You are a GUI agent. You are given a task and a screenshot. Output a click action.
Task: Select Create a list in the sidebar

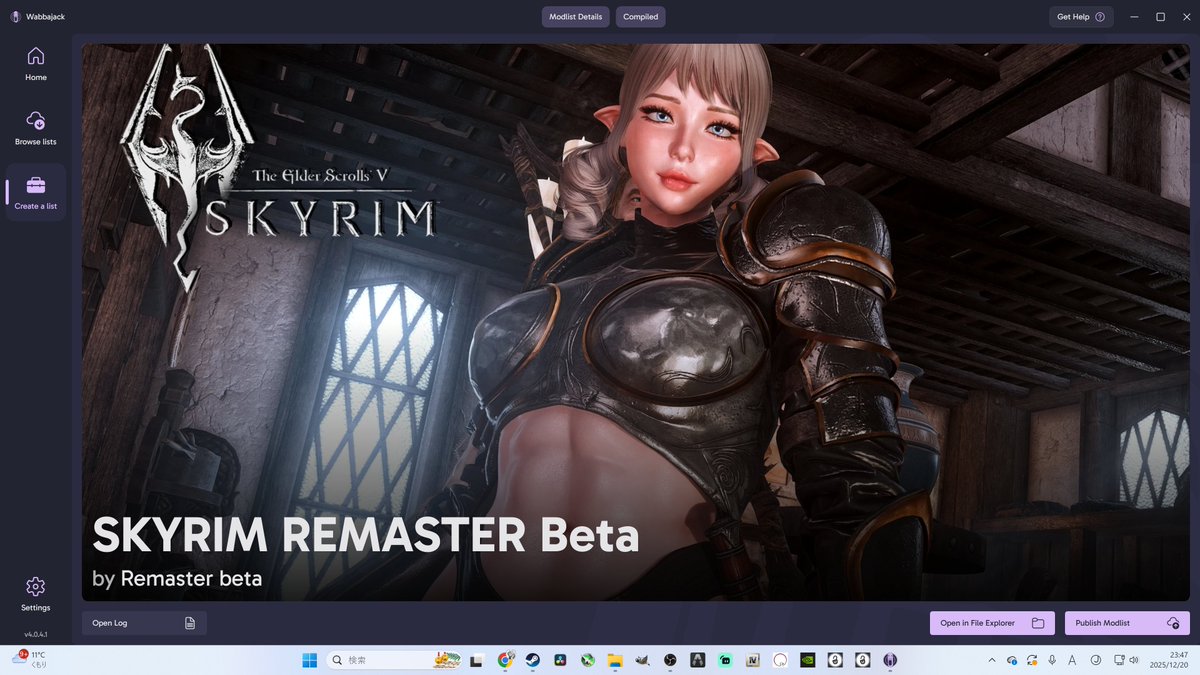[x=36, y=192]
